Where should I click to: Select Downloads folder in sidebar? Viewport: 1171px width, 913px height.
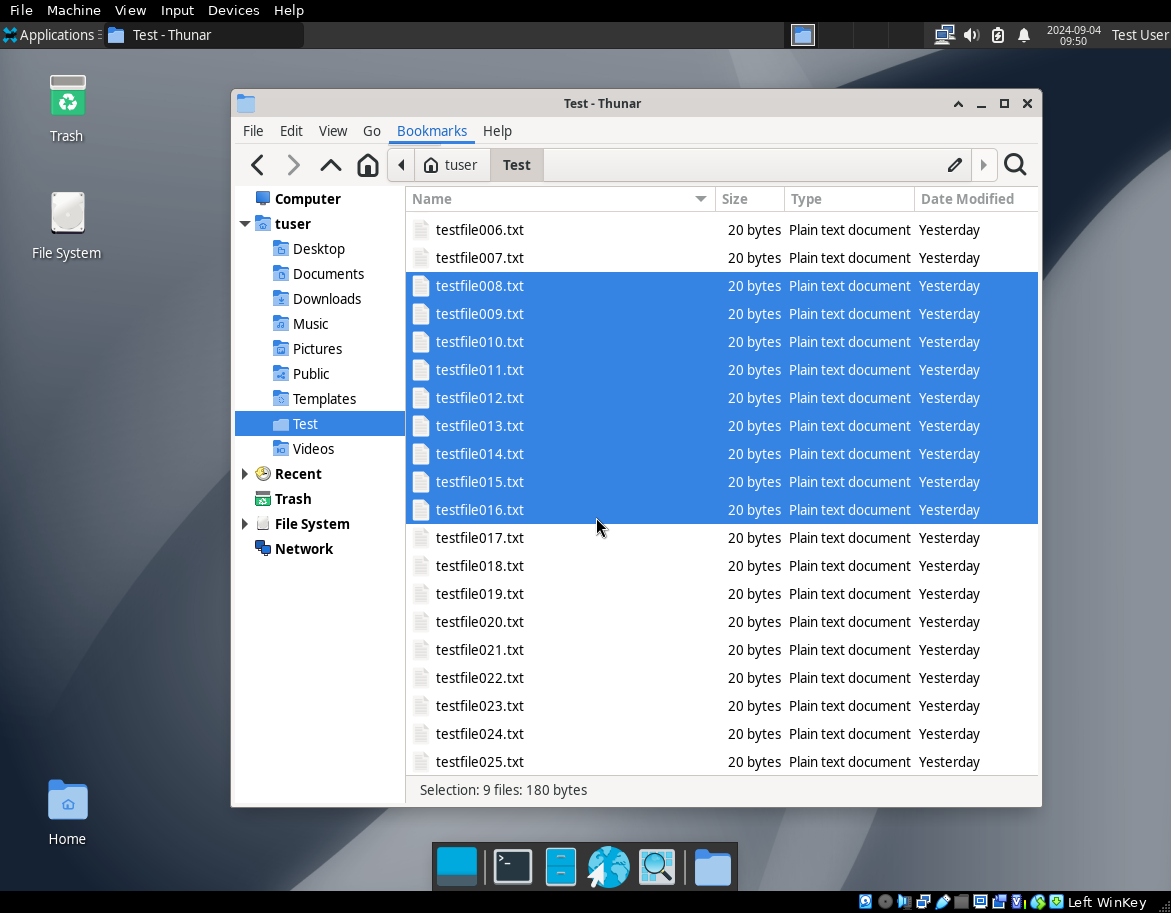326,299
